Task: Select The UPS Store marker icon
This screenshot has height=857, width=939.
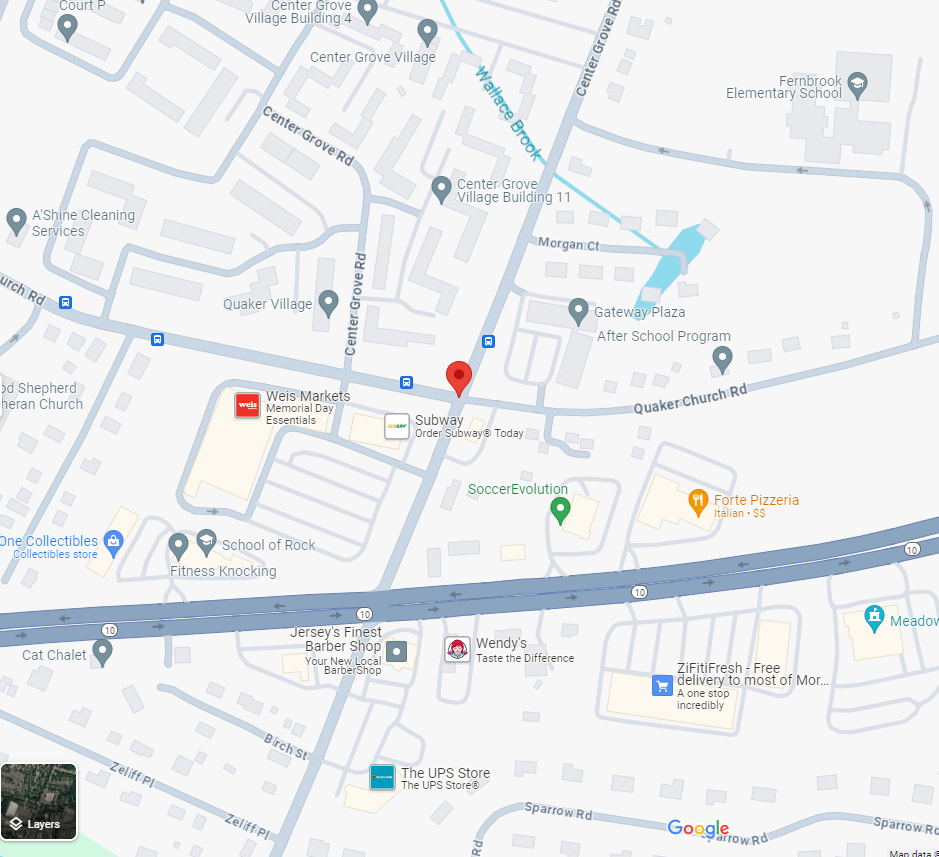Action: [x=382, y=777]
